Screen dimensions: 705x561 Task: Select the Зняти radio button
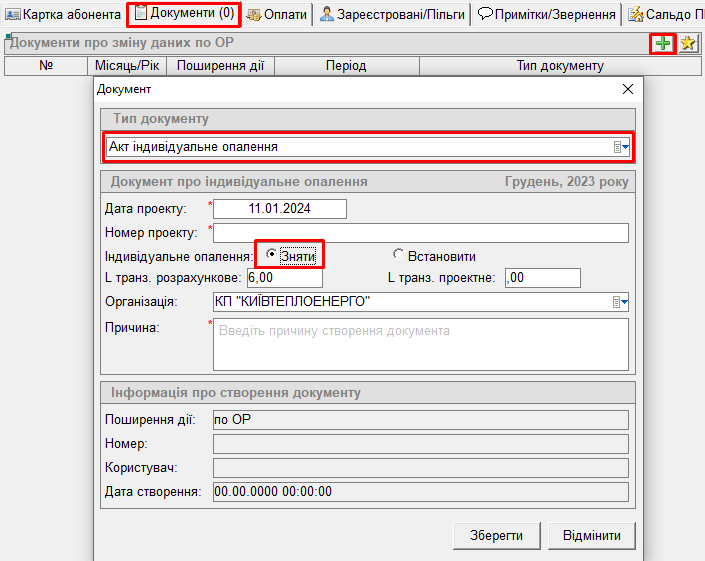pyautogui.click(x=271, y=255)
